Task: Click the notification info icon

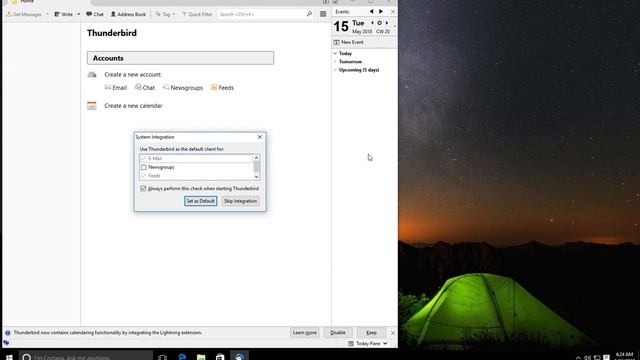Action: (x=7, y=333)
